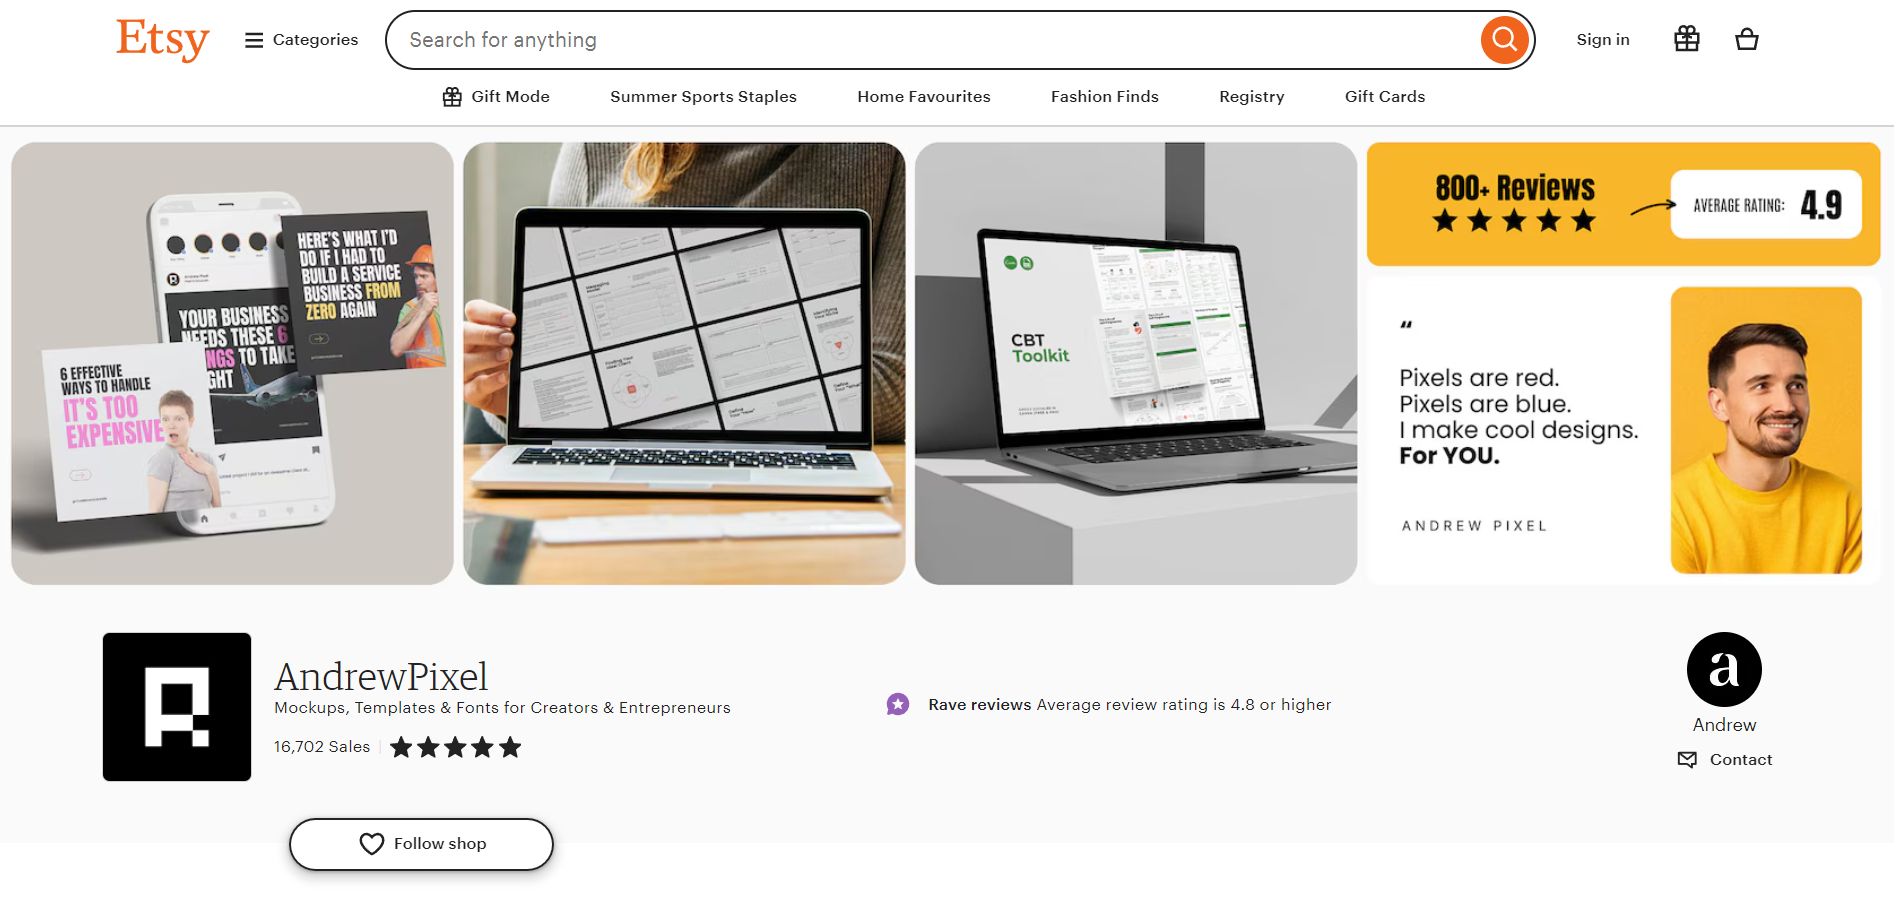
Task: Open the Categories hamburger menu
Action: [301, 40]
